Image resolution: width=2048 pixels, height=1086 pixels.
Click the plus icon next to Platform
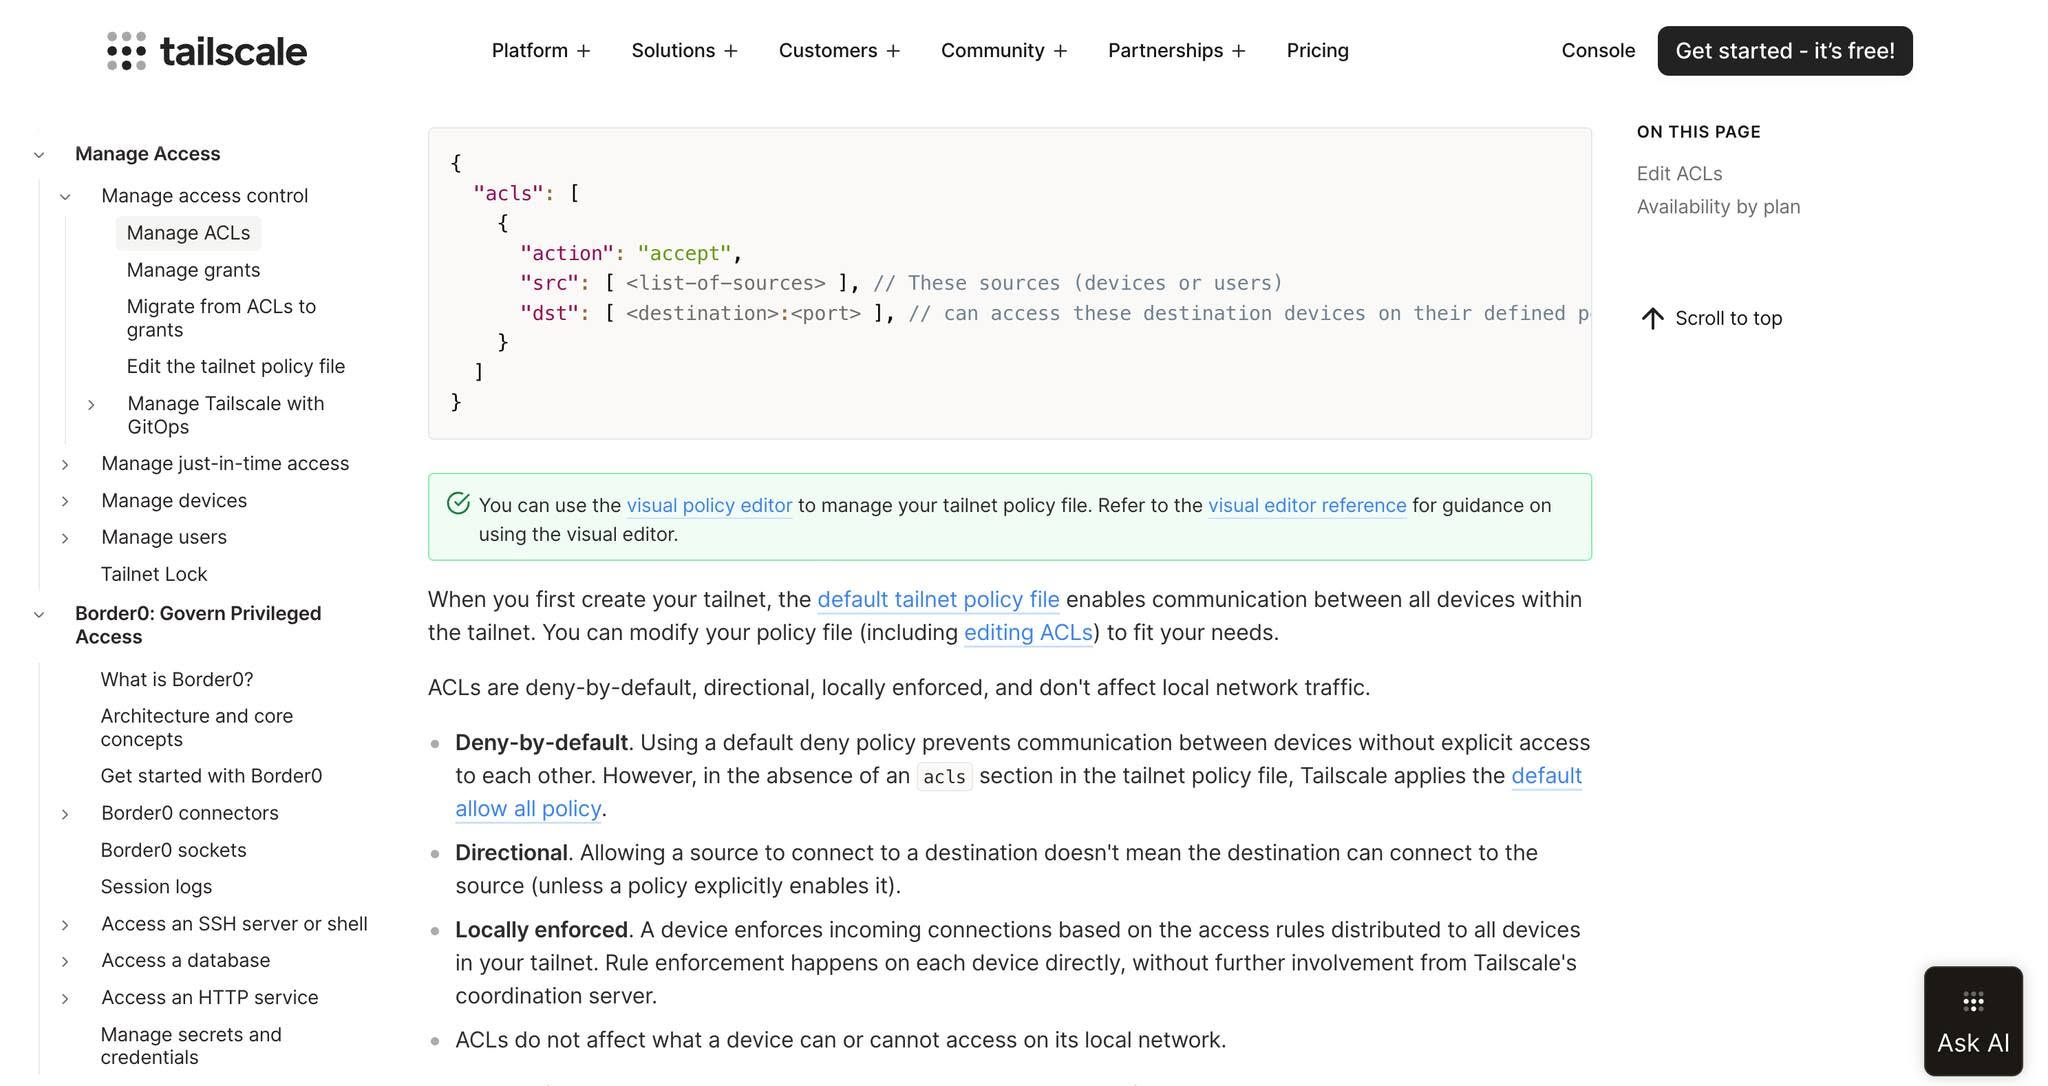583,51
